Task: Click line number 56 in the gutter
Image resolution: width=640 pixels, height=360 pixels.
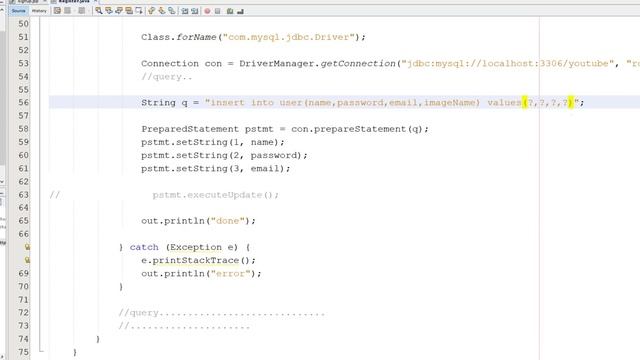Action: 24,102
